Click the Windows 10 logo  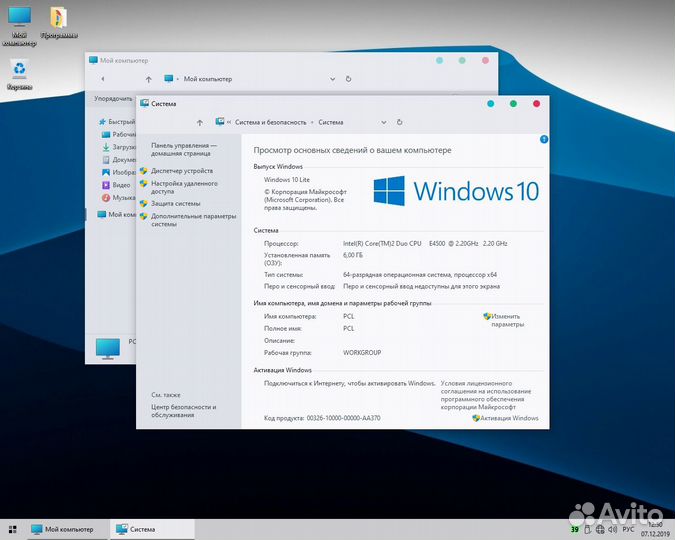click(456, 191)
